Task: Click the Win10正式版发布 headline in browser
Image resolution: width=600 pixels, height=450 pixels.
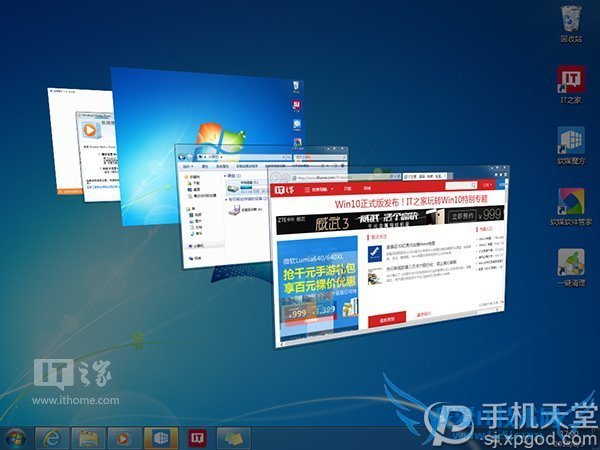Action: click(x=411, y=201)
